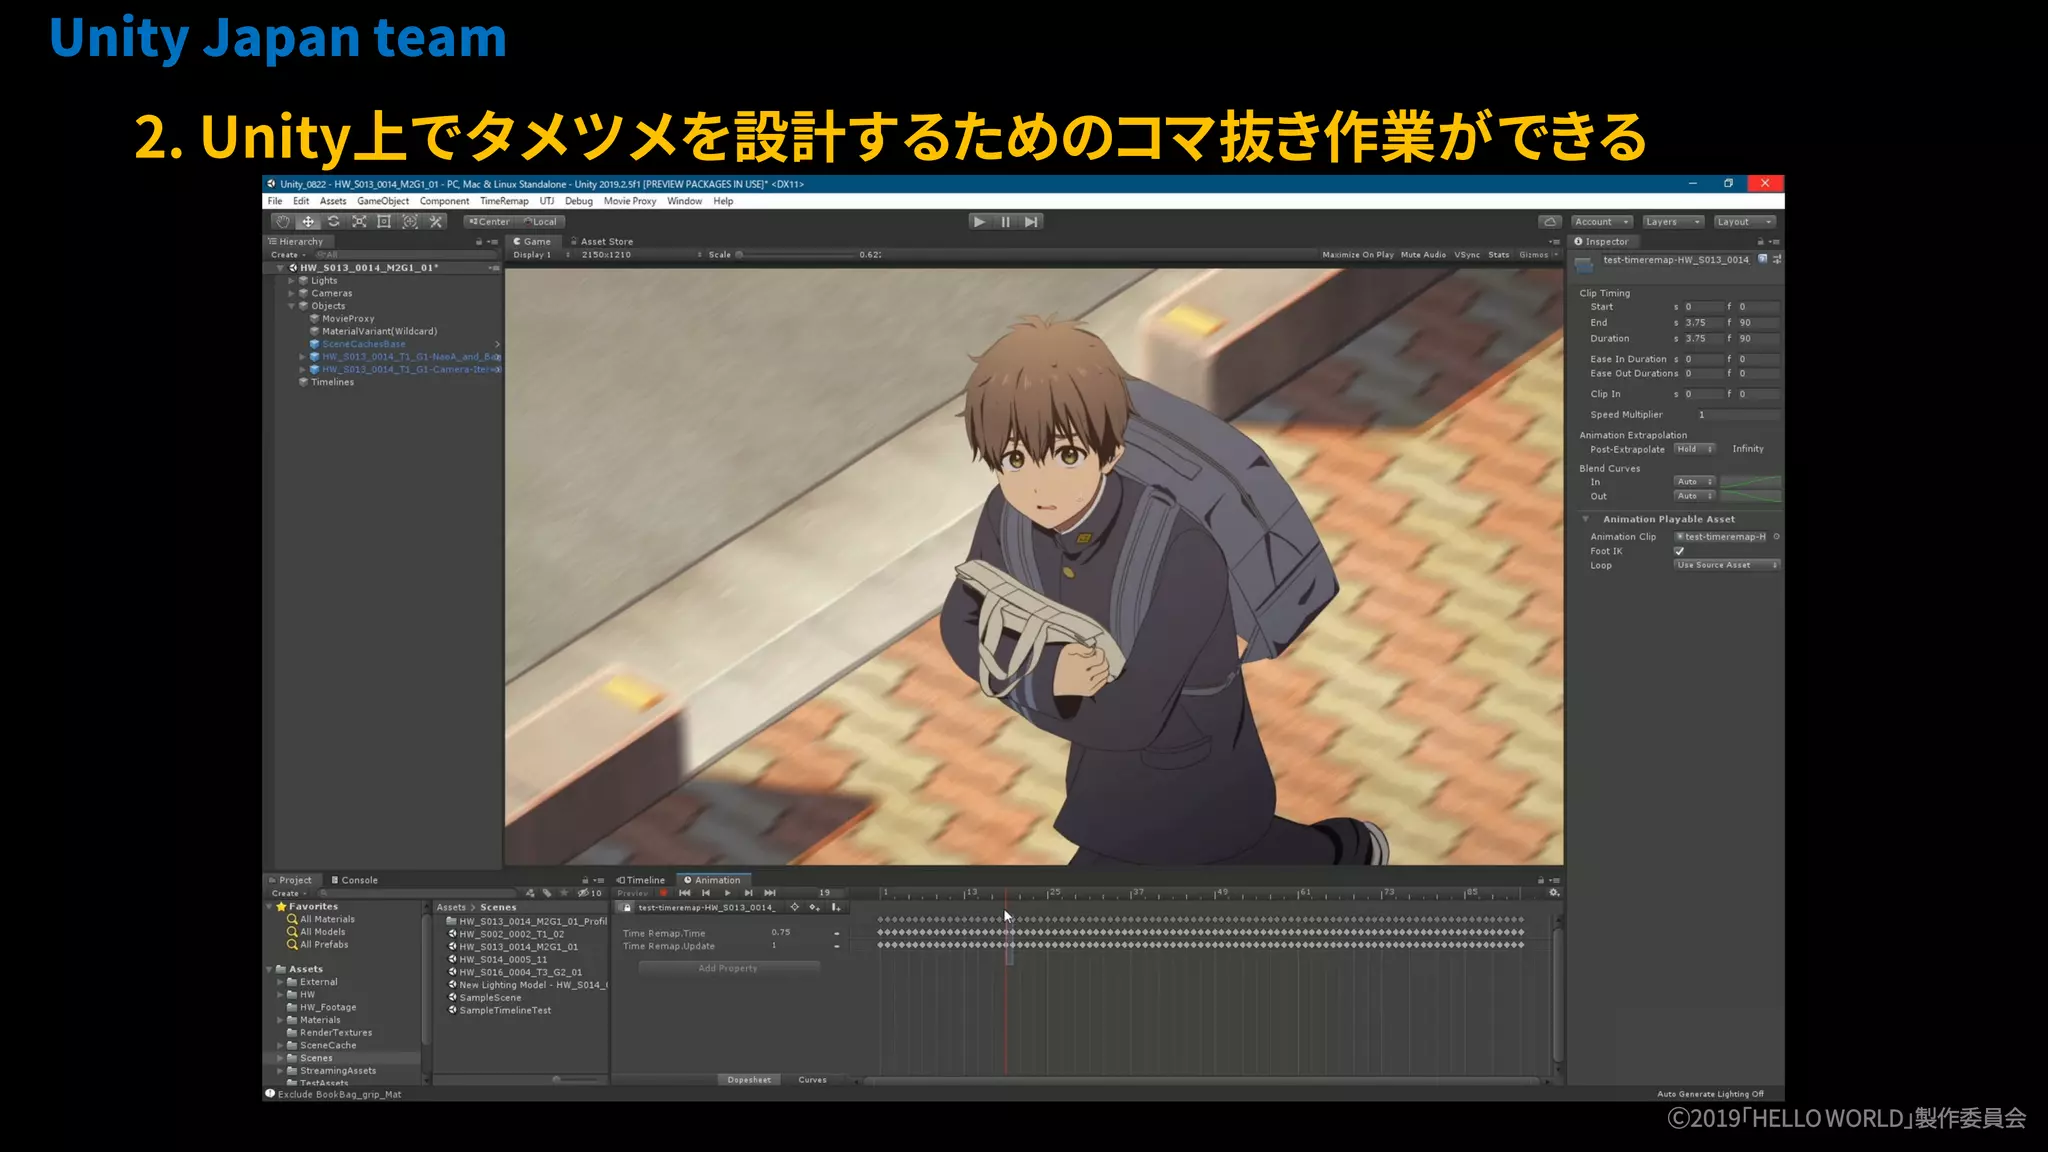
Task: Toggle Animation Preview mode
Action: tap(633, 893)
